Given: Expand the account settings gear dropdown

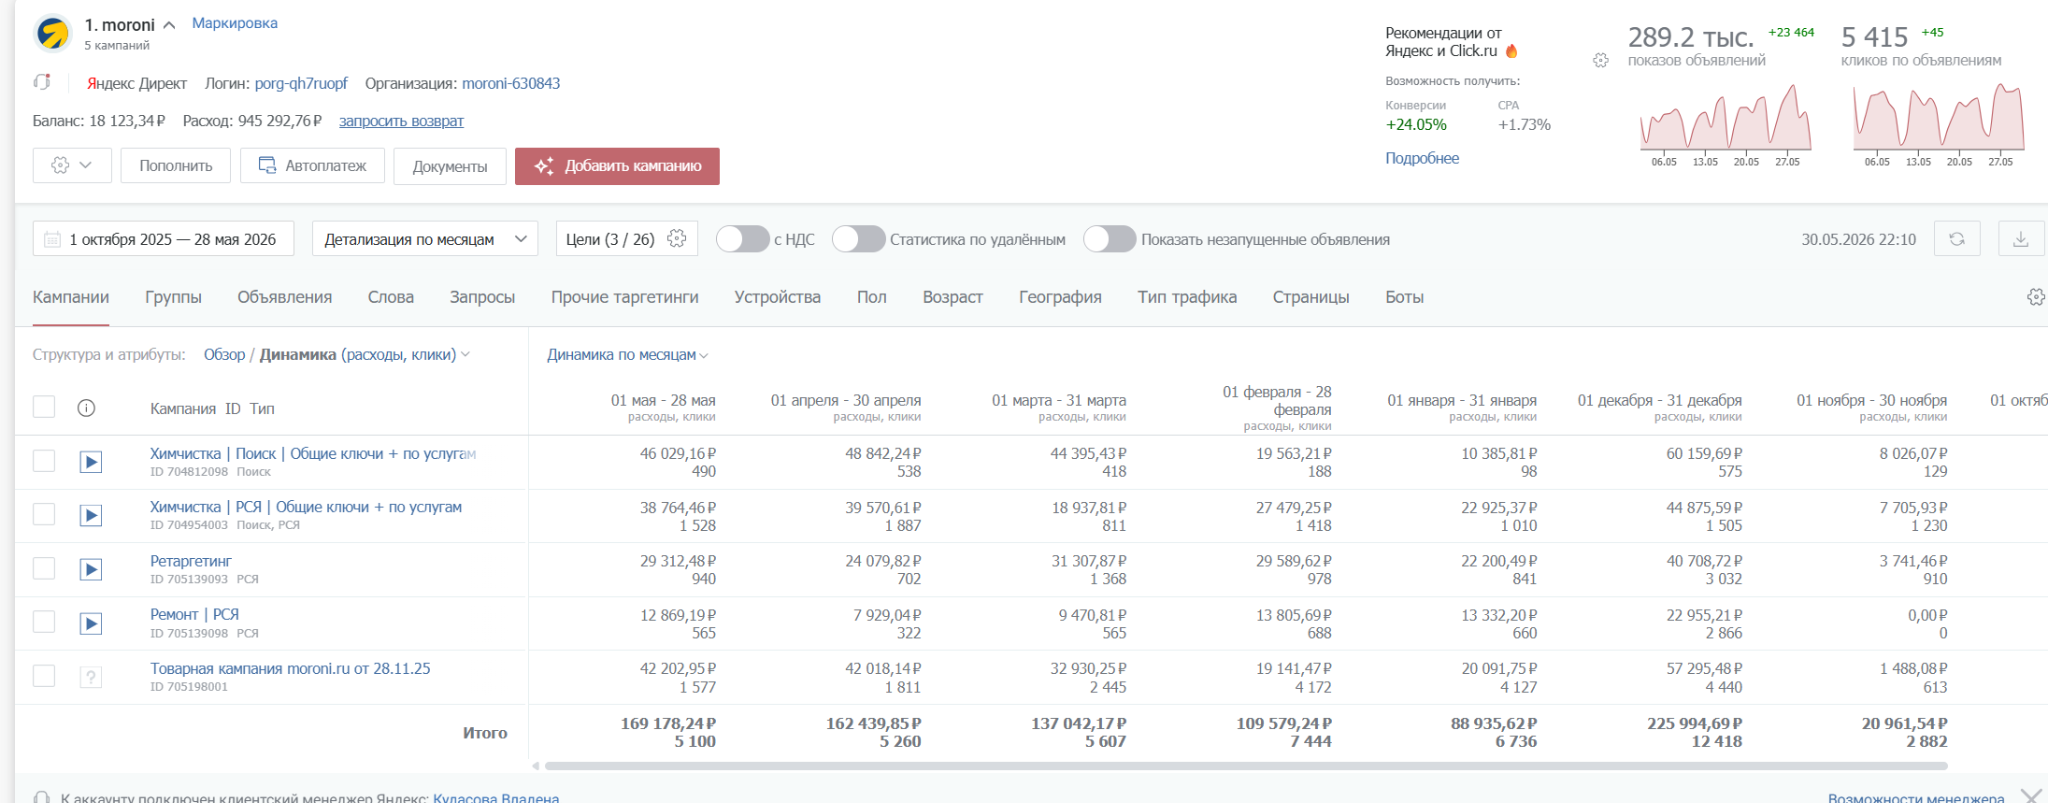Looking at the screenshot, I should 71,166.
